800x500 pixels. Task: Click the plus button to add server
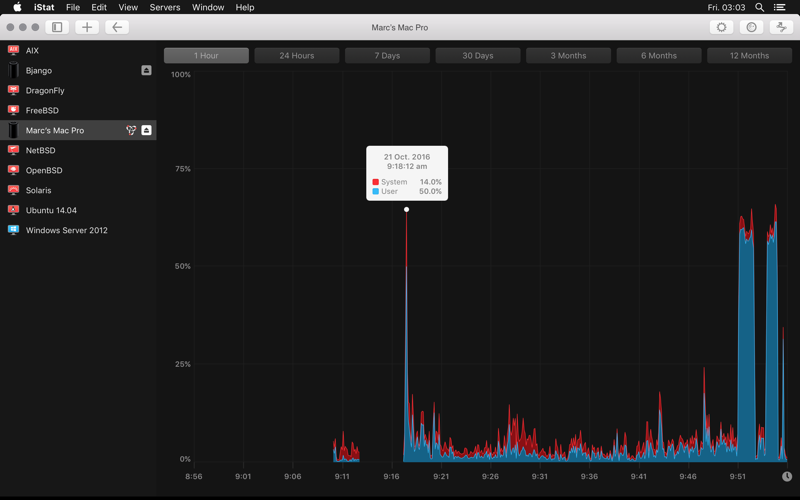pyautogui.click(x=87, y=27)
